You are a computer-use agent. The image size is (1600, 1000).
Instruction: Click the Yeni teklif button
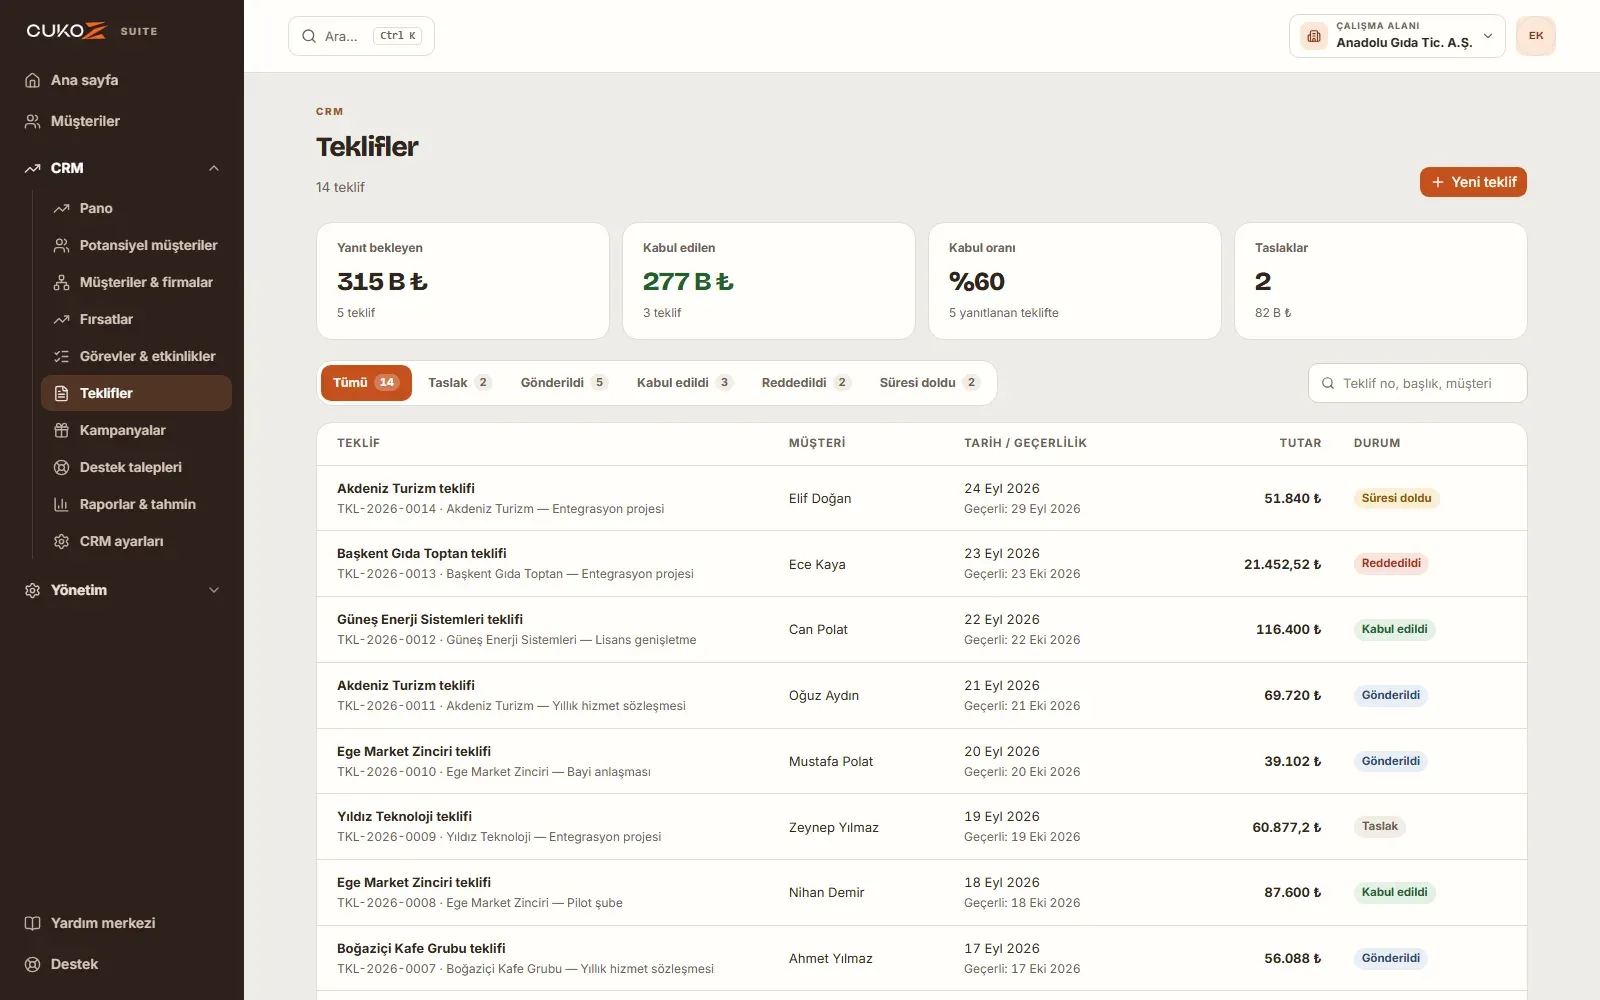tap(1473, 182)
